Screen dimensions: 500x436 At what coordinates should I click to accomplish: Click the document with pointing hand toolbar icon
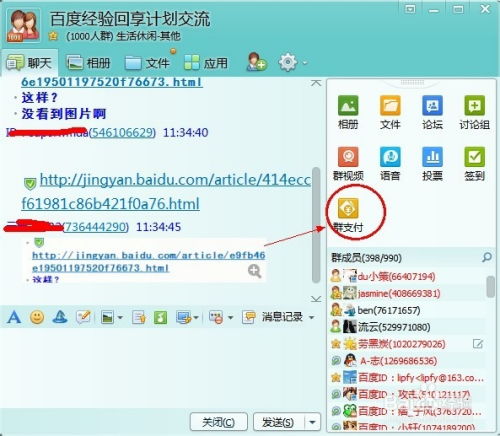point(138,317)
